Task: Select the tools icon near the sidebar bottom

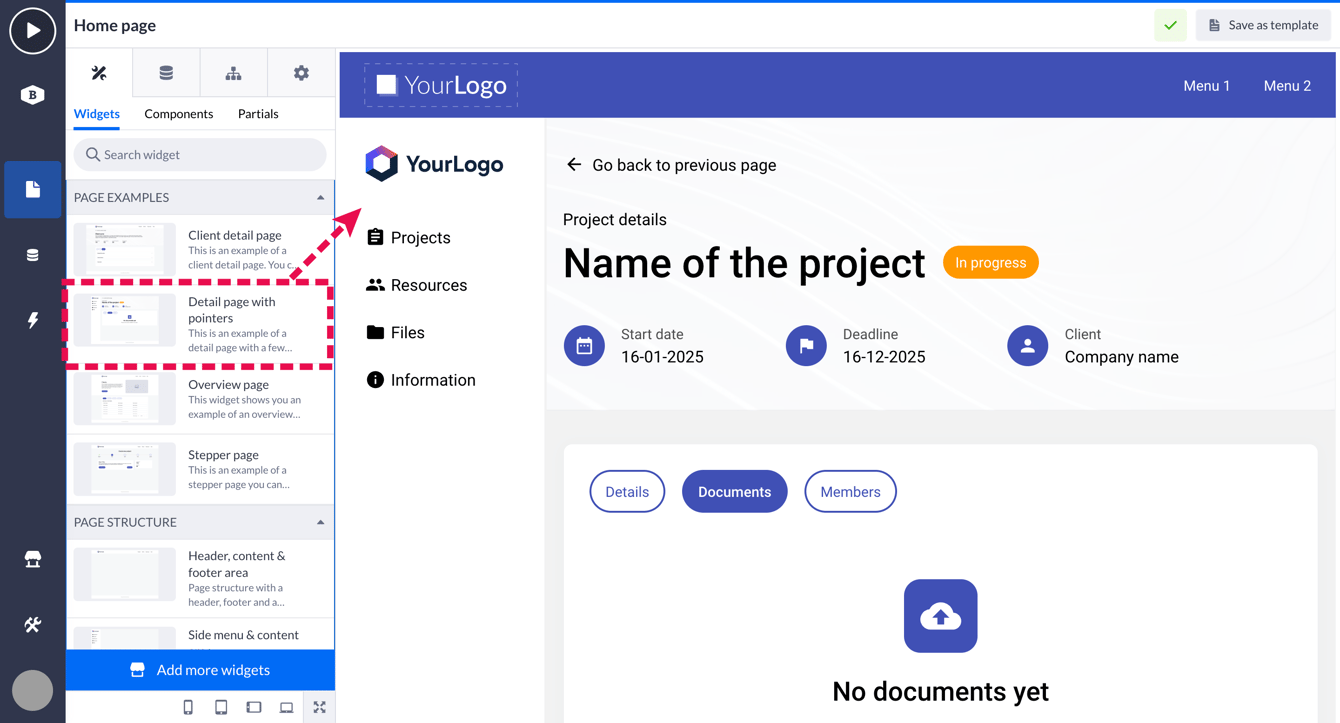Action: [x=32, y=624]
